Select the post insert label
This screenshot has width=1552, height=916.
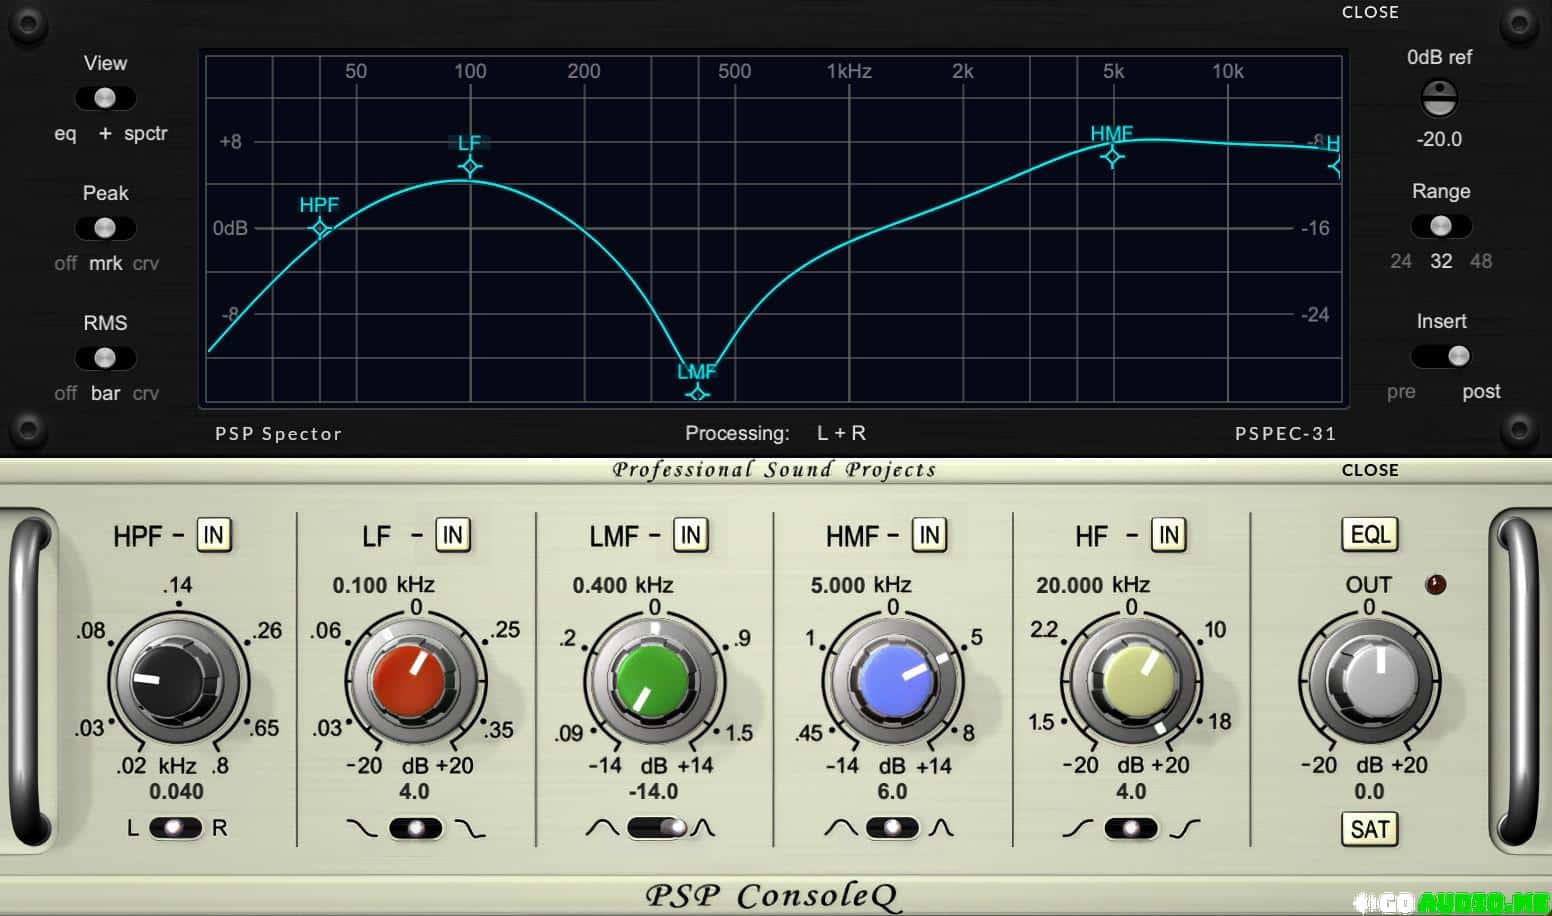[1481, 392]
